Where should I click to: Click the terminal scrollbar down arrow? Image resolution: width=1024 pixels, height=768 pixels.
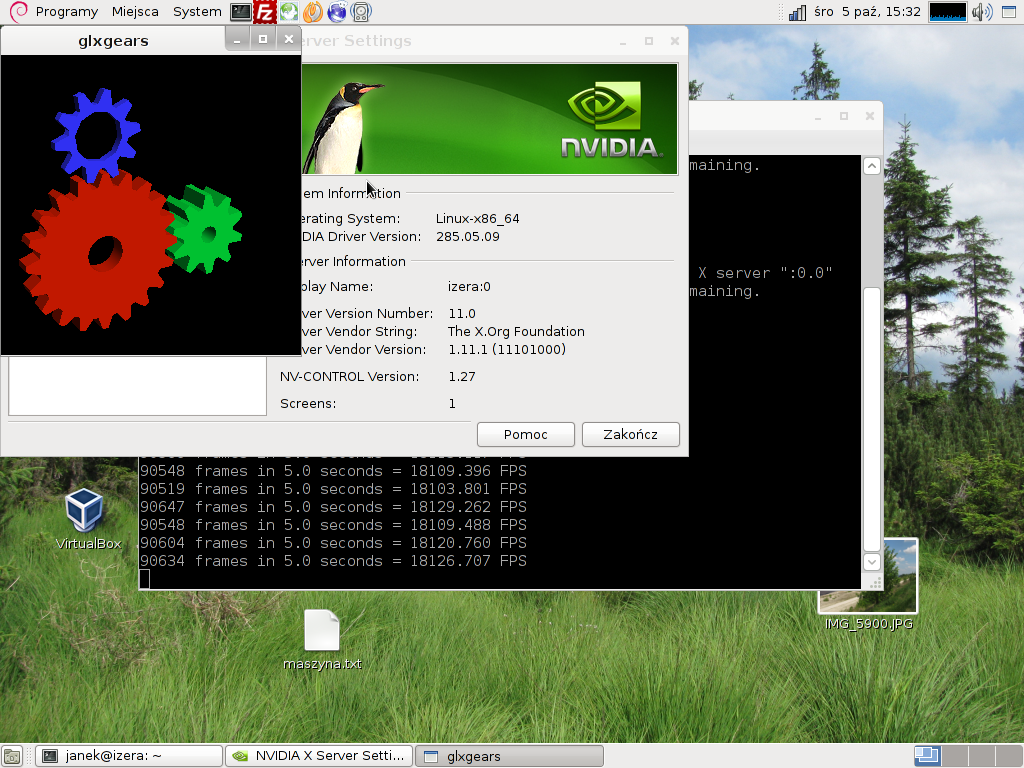click(x=872, y=562)
